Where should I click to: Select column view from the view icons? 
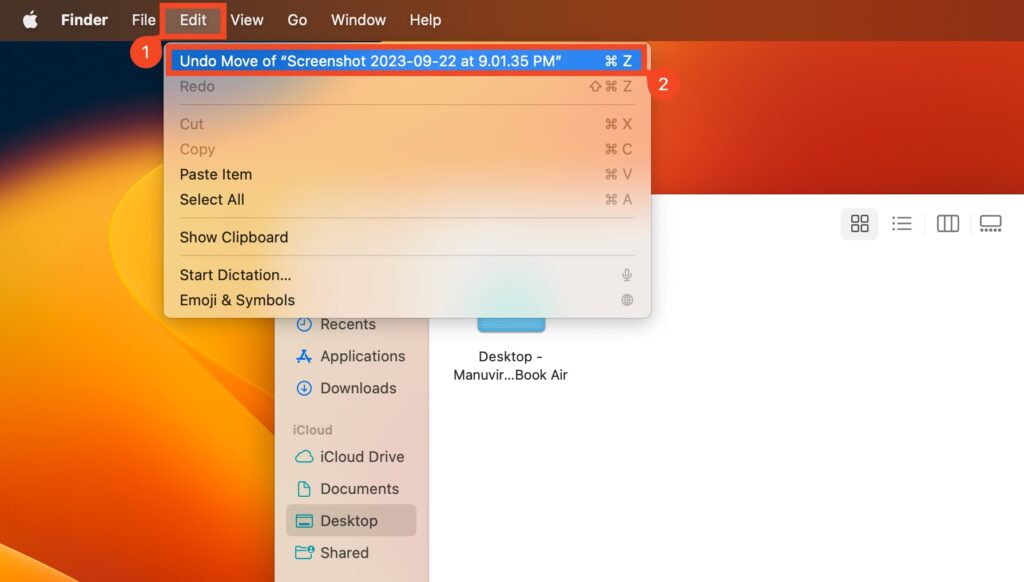[x=946, y=223]
